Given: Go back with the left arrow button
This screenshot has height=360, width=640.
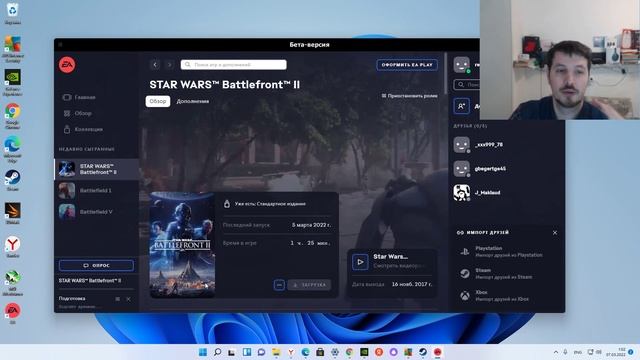Looking at the screenshot, I should (155, 64).
